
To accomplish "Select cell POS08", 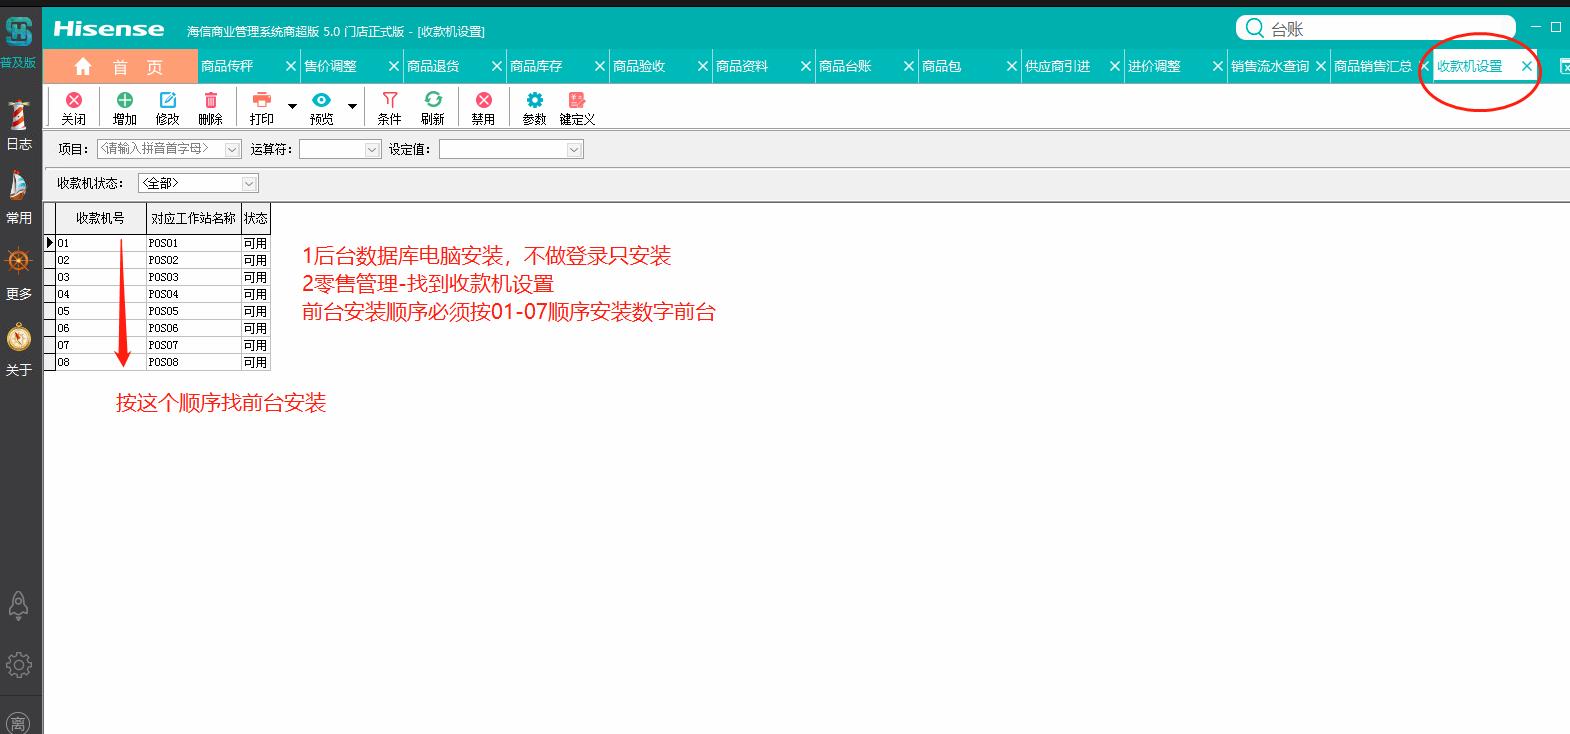I will (x=194, y=362).
